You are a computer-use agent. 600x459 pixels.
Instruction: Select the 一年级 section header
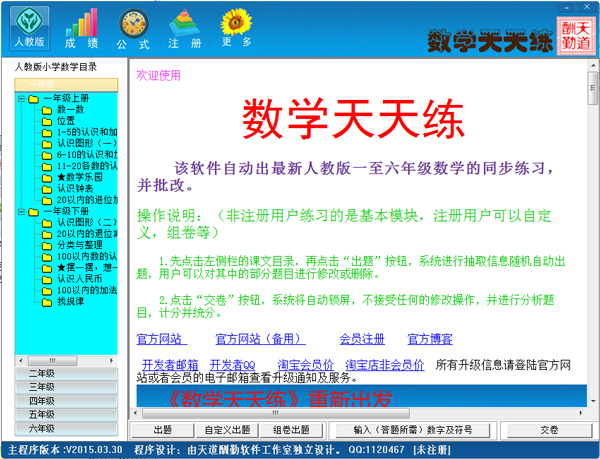pyautogui.click(x=66, y=85)
